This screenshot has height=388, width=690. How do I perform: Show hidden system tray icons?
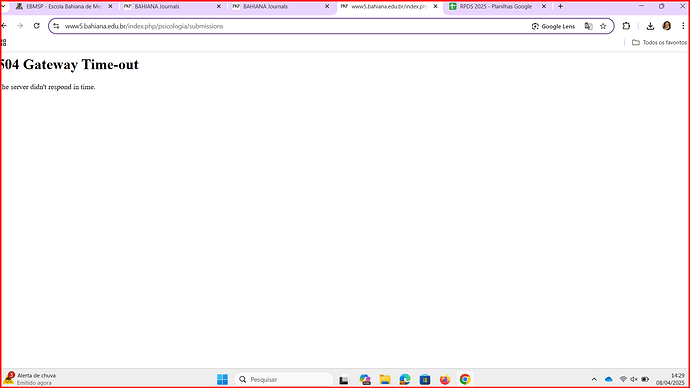[594, 379]
